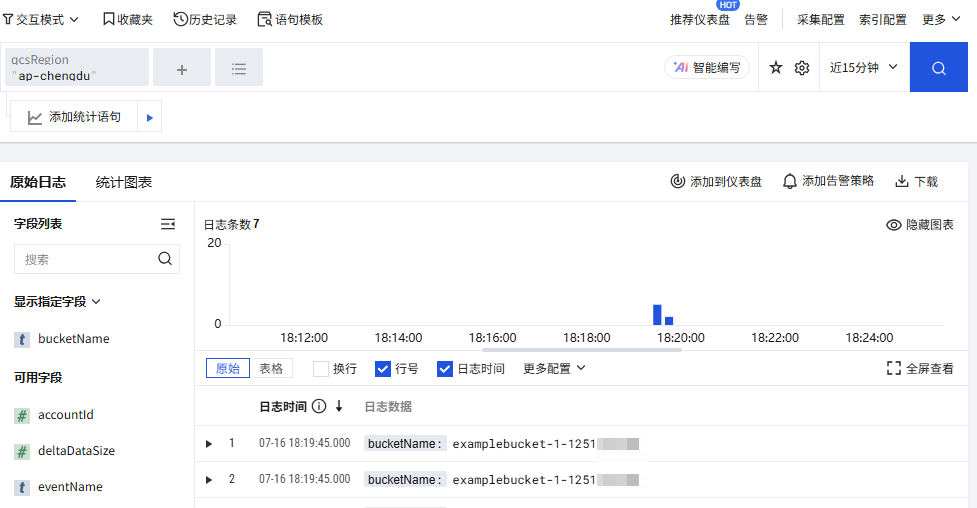The width and height of the screenshot is (977, 508).
Task: Hide the chart with 隐藏图表
Action: (x=920, y=225)
